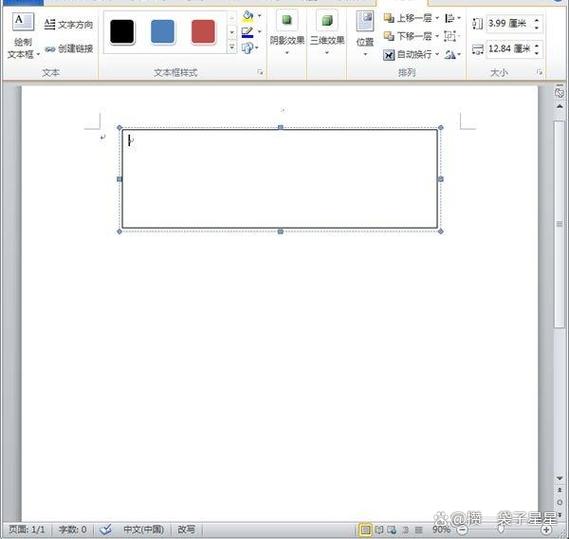
Task: Open the 自动换行 dropdown arrow
Action: pyautogui.click(x=437, y=54)
